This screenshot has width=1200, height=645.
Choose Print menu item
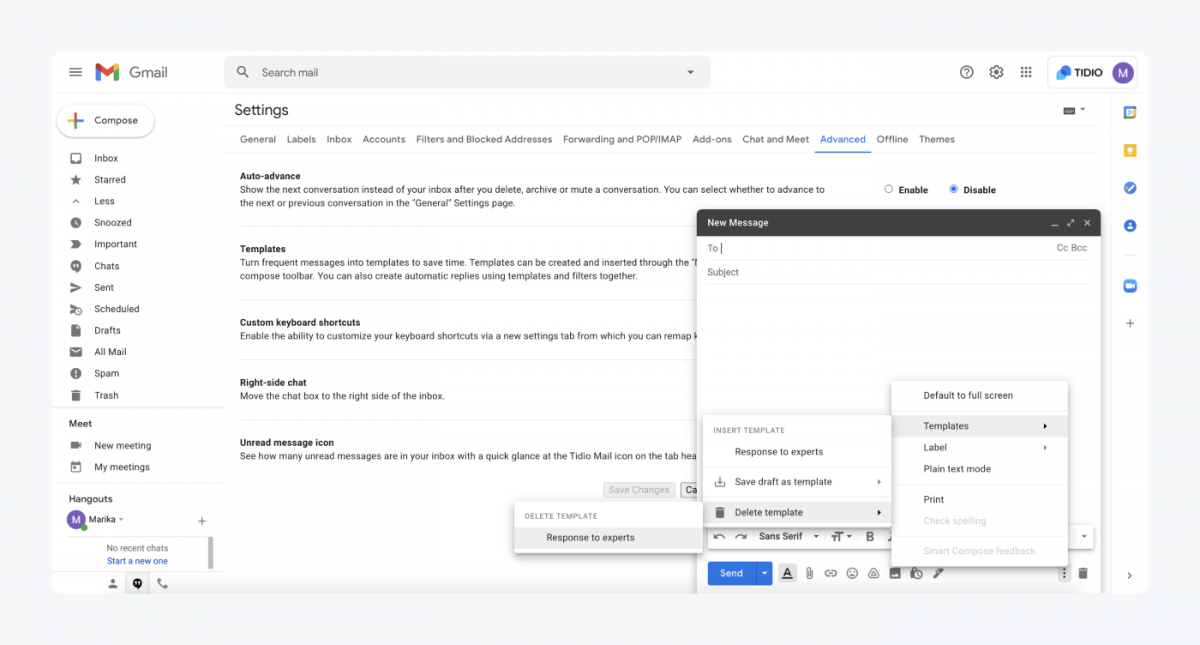tap(979, 499)
